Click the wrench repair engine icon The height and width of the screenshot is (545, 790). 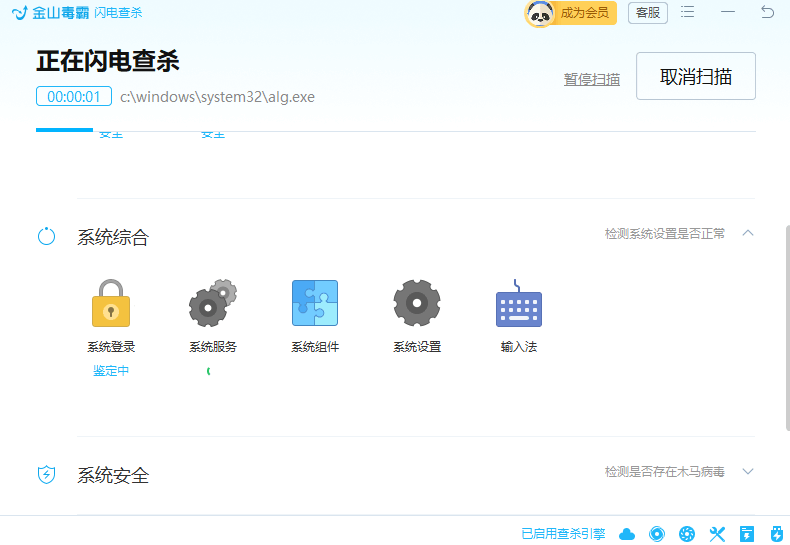coord(717,534)
